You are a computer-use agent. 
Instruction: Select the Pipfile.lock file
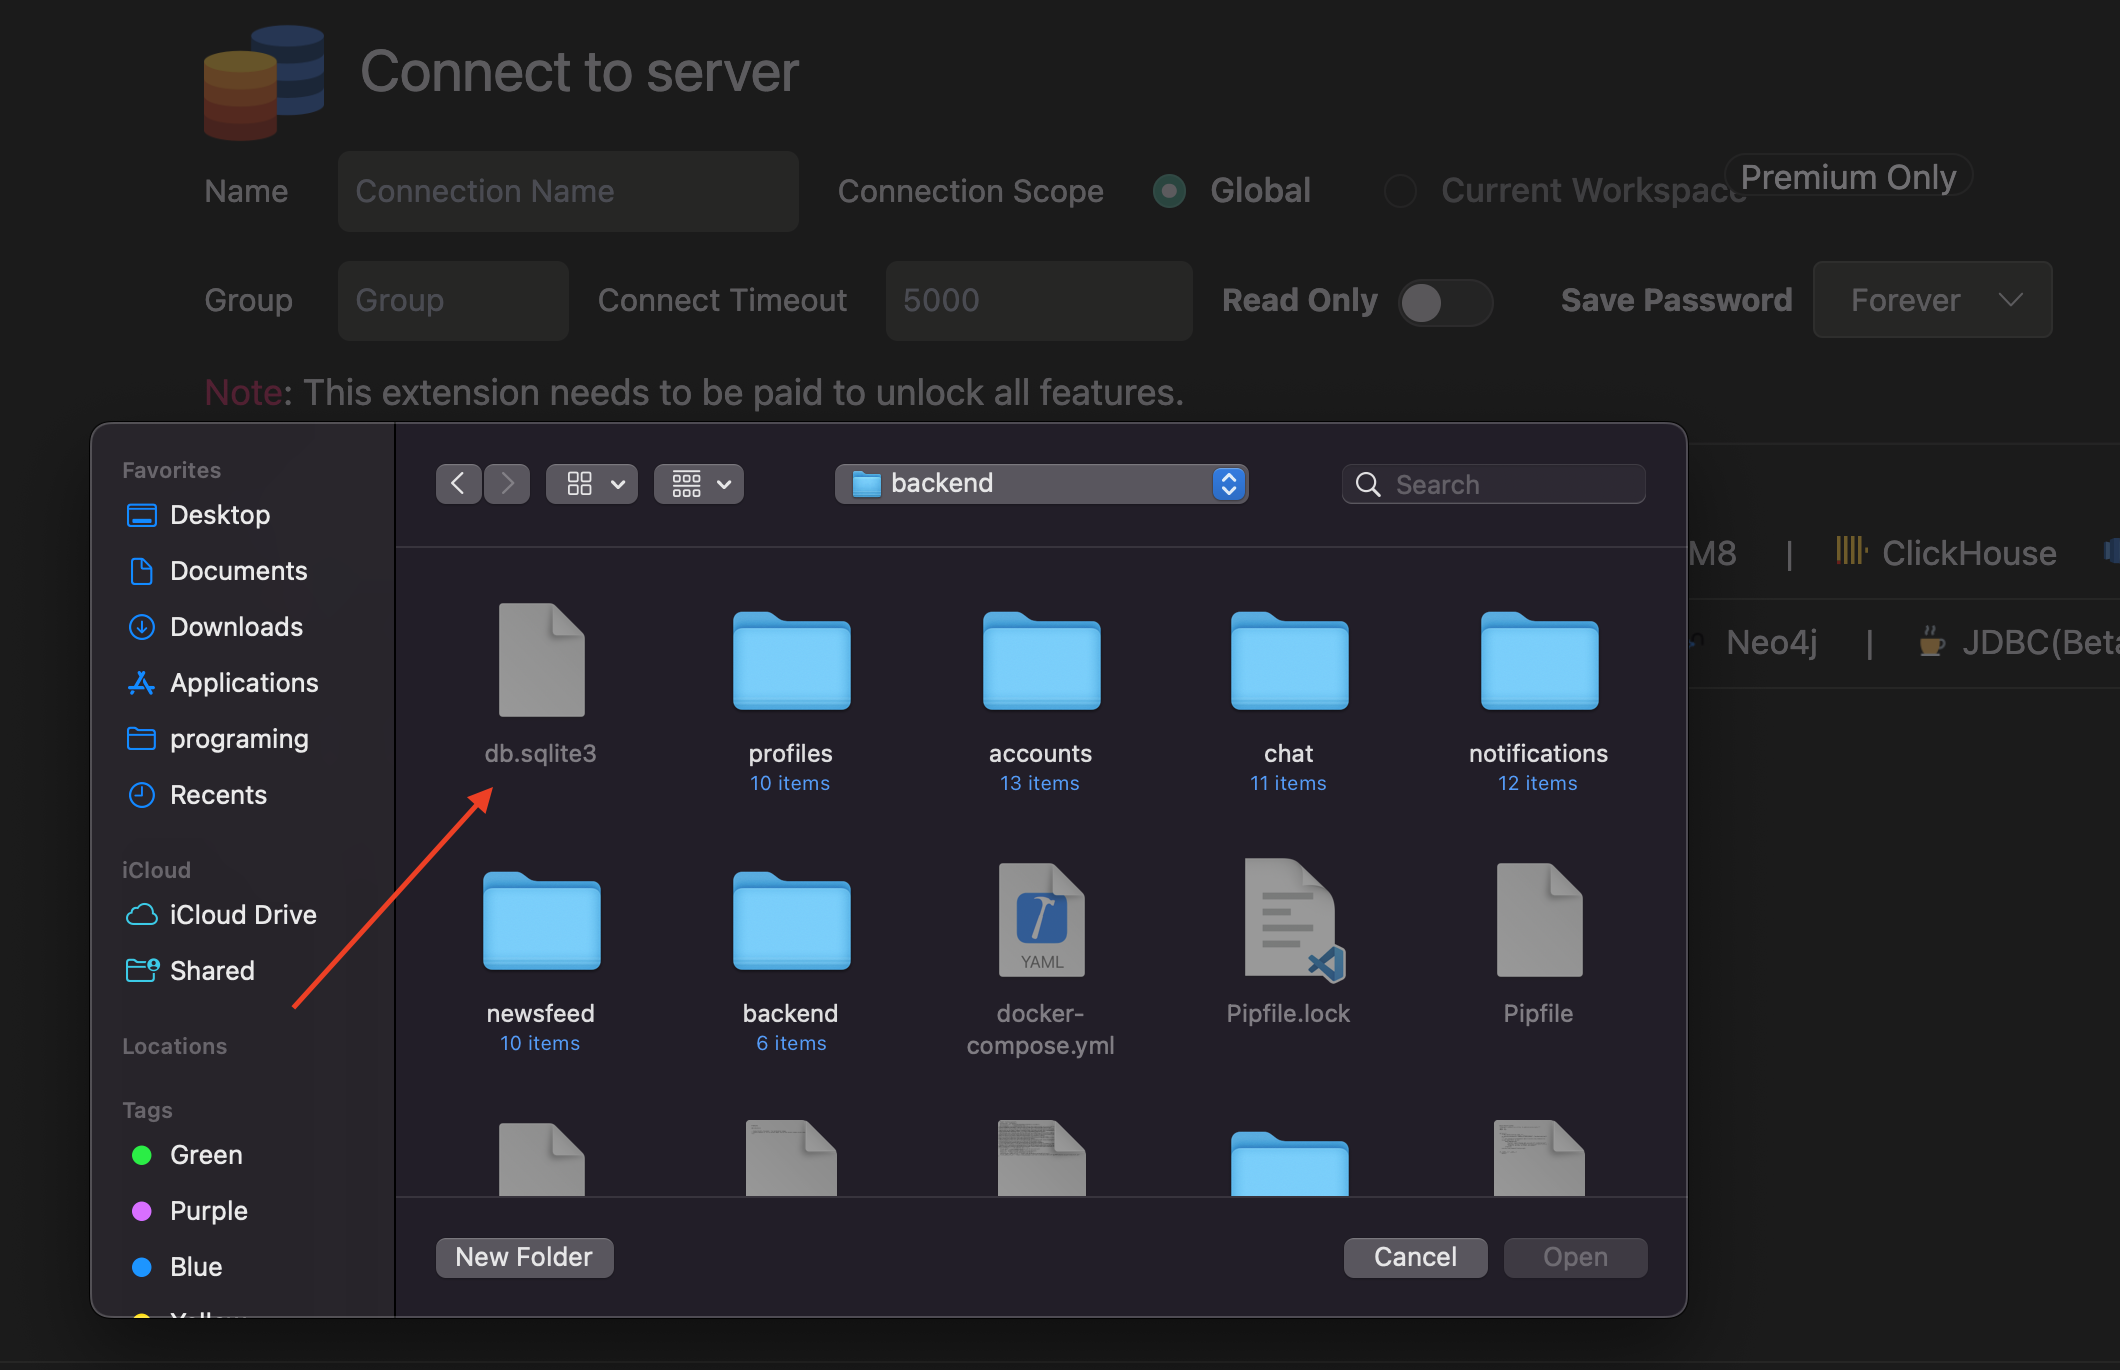point(1288,920)
